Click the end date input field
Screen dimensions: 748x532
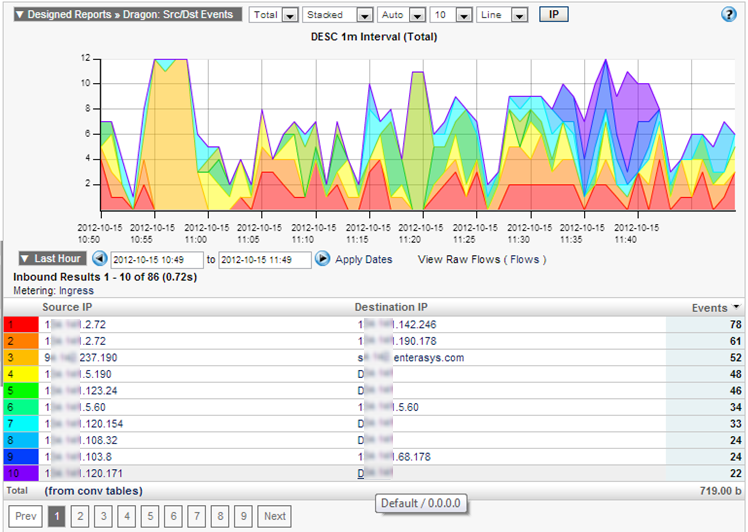[x=264, y=259]
